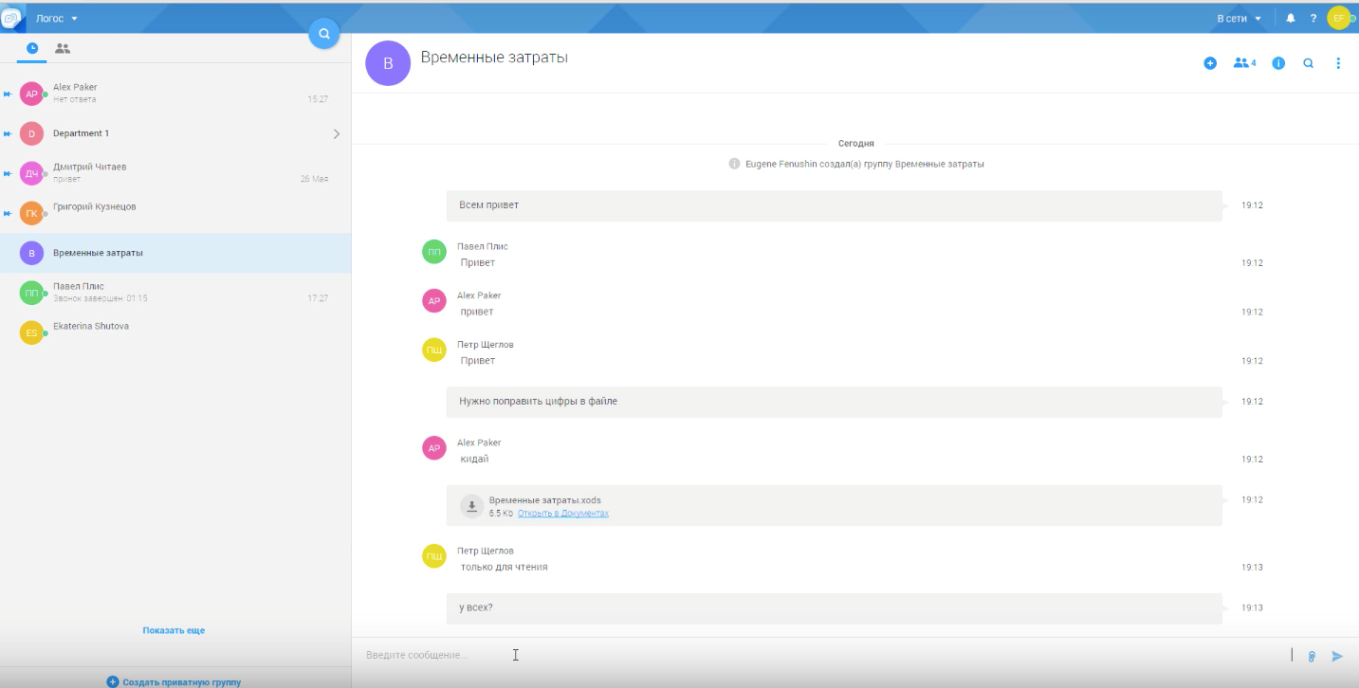
Task: Show group members count icon
Action: pos(1244,63)
